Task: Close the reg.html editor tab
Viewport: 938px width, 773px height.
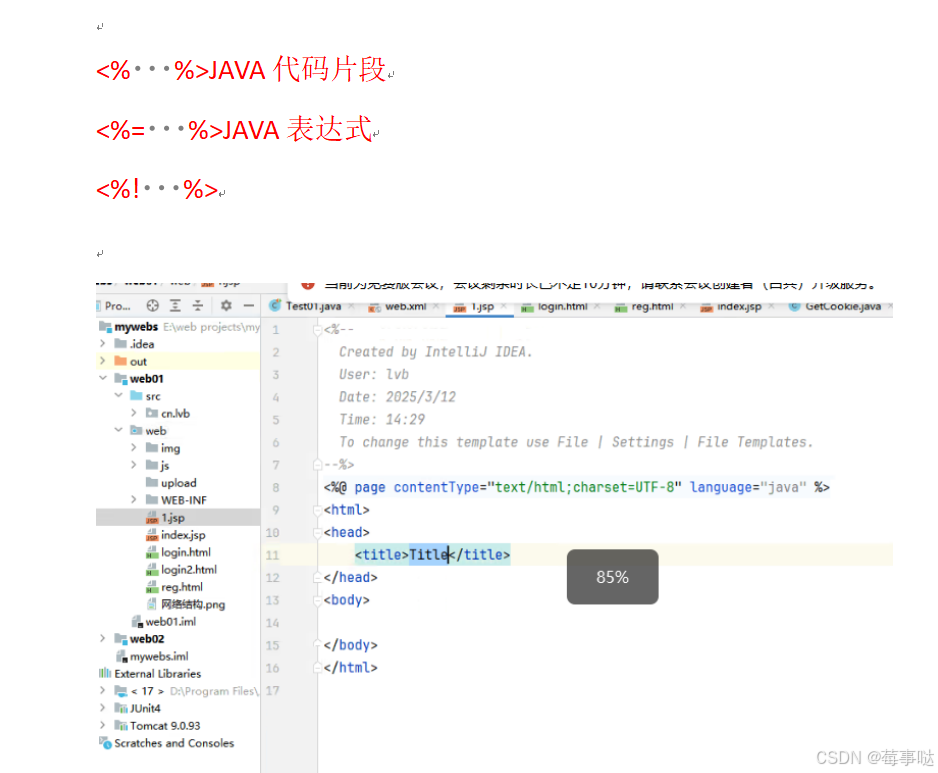Action: 682,307
